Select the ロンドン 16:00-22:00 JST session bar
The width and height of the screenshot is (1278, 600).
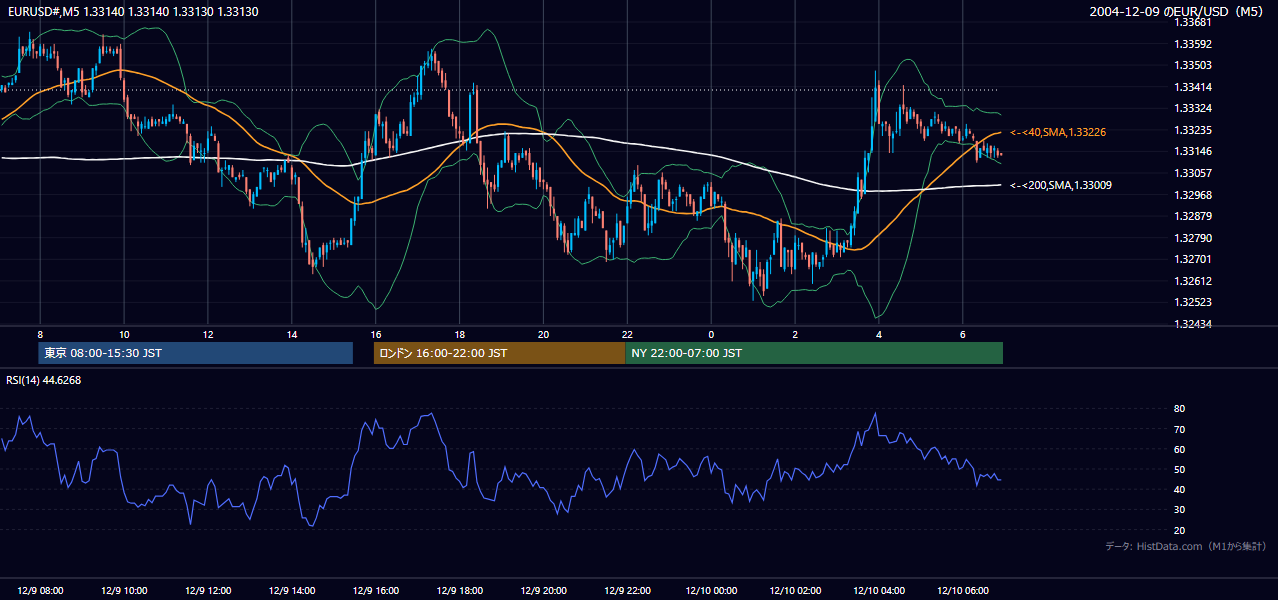click(x=499, y=353)
